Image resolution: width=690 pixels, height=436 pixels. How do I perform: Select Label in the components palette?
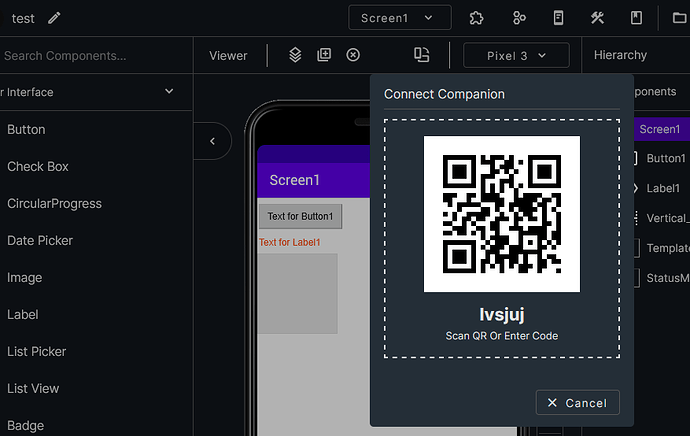pos(23,315)
